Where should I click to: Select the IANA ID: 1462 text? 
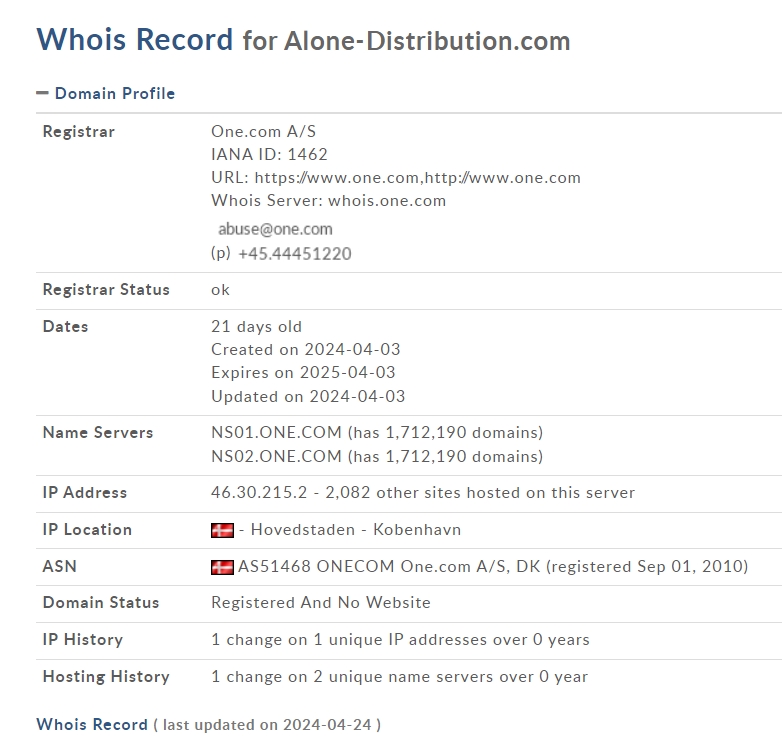pos(269,154)
